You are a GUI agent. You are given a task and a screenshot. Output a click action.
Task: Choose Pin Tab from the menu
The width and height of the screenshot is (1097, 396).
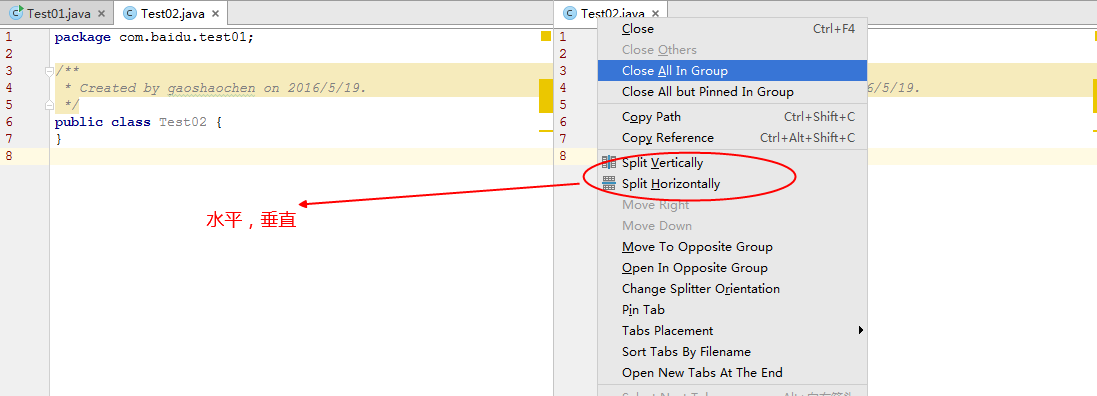(x=732, y=310)
